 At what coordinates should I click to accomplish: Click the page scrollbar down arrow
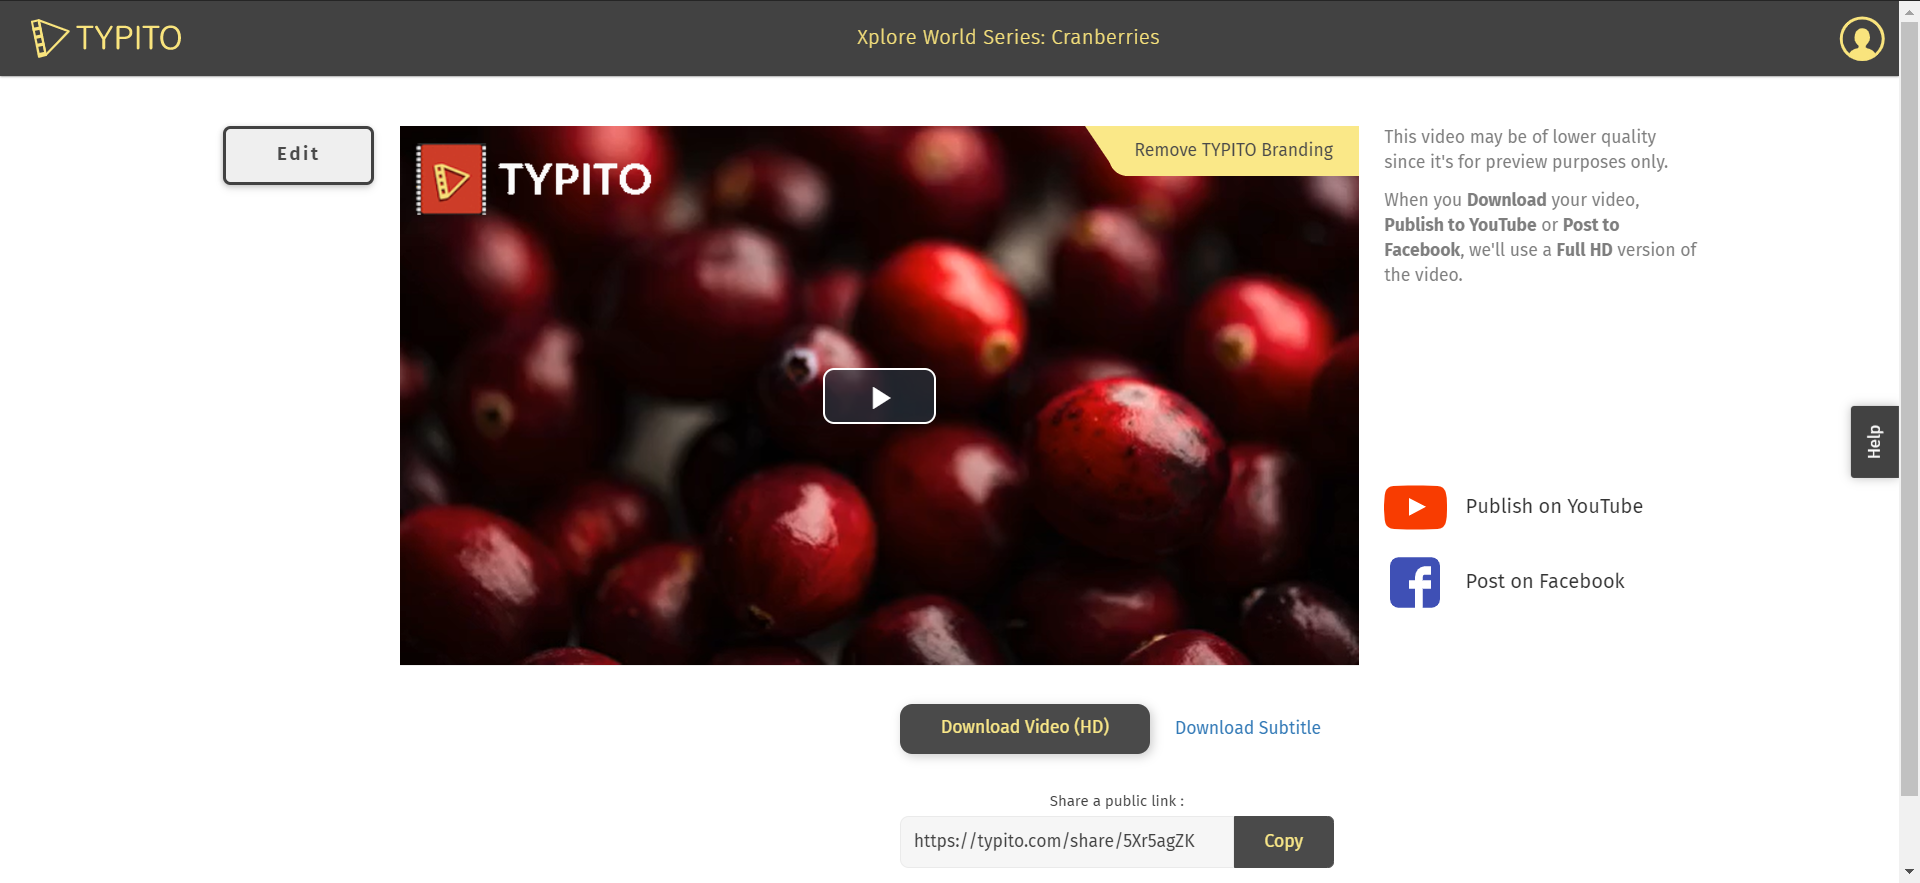click(1909, 873)
